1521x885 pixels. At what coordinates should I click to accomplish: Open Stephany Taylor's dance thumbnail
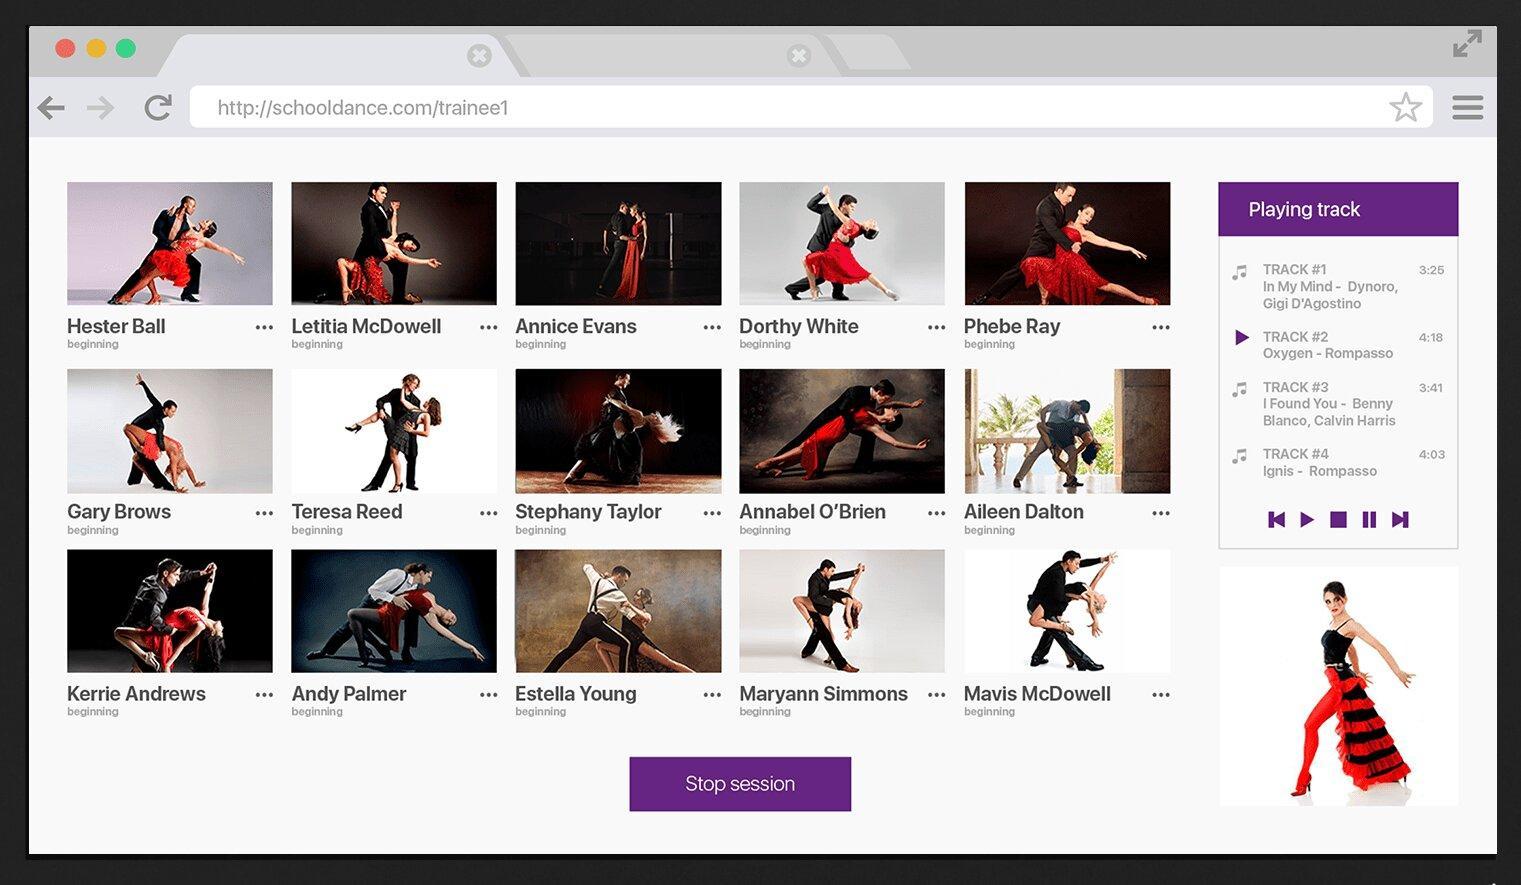coord(618,431)
